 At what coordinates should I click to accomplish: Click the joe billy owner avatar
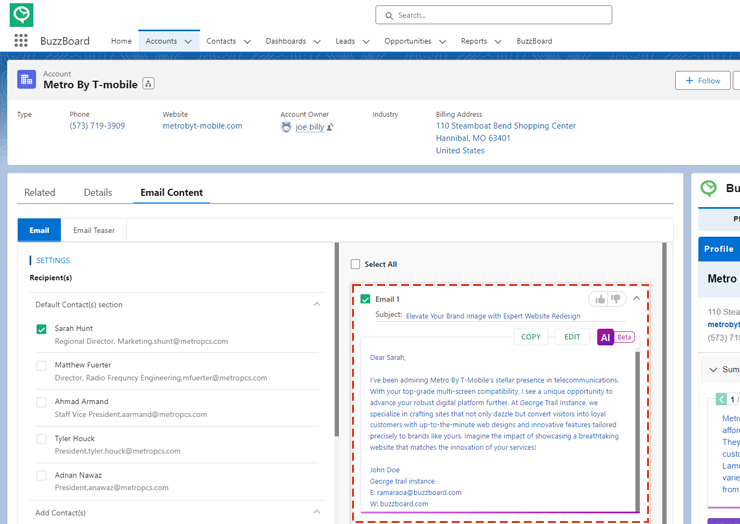286,127
